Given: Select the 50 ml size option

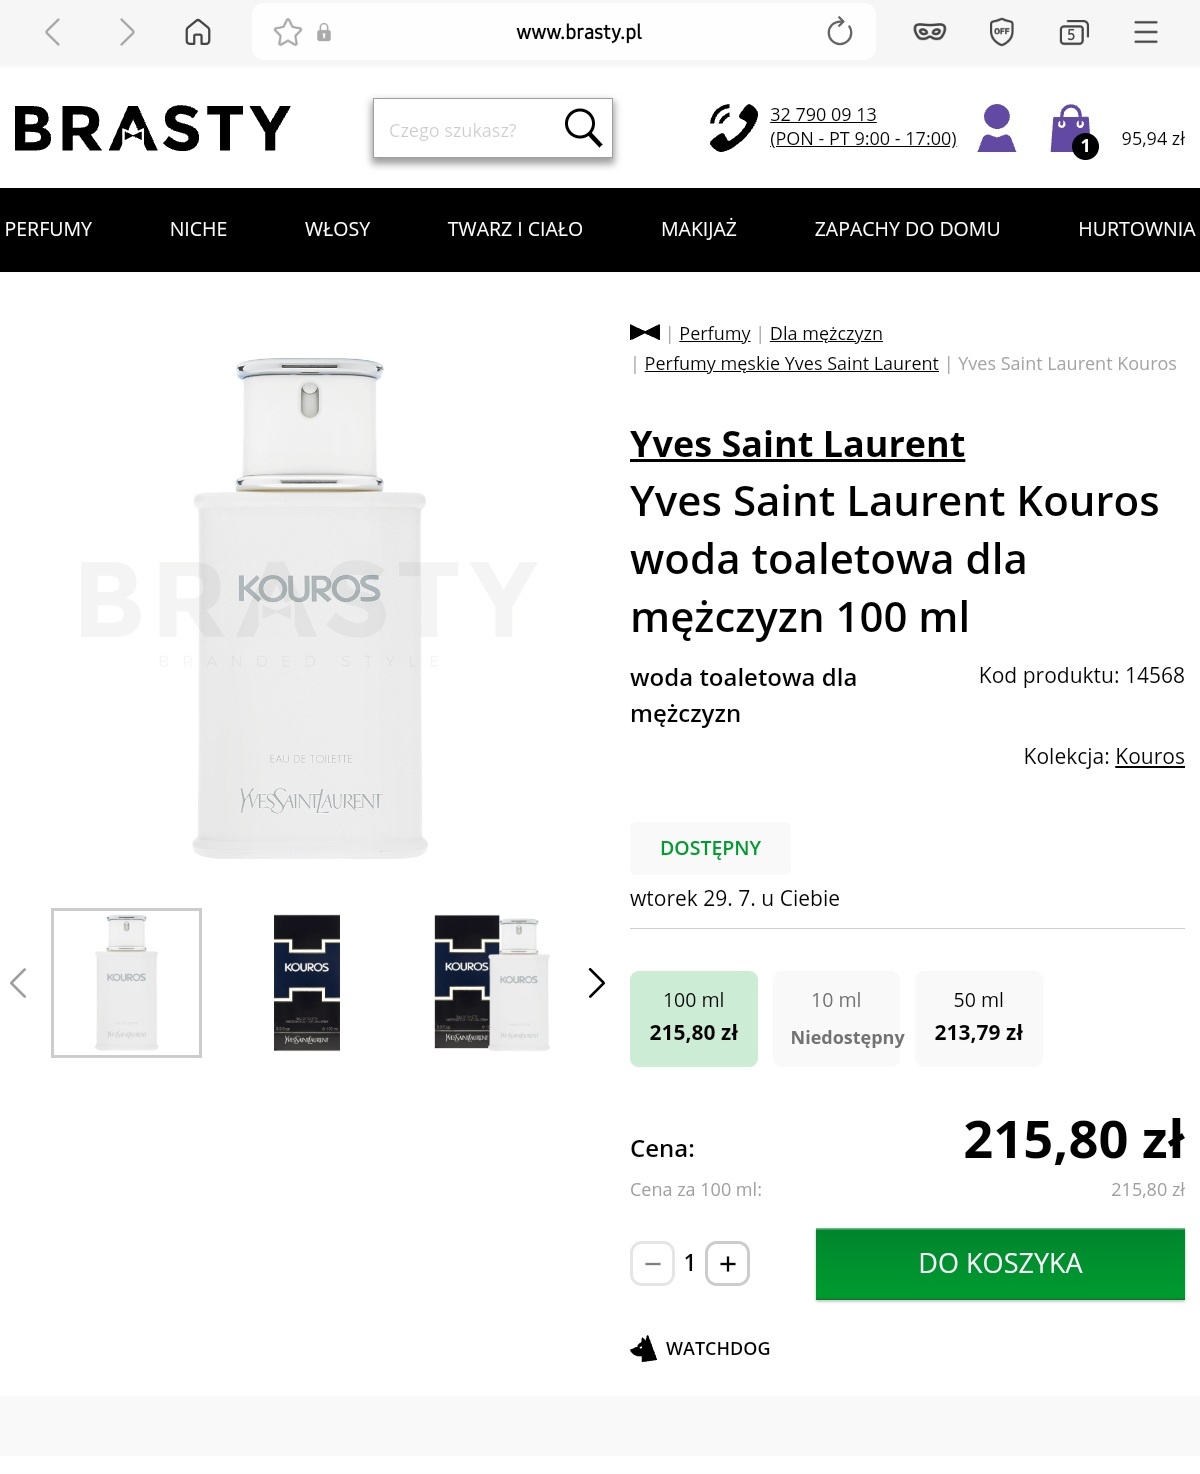Looking at the screenshot, I should (978, 1018).
